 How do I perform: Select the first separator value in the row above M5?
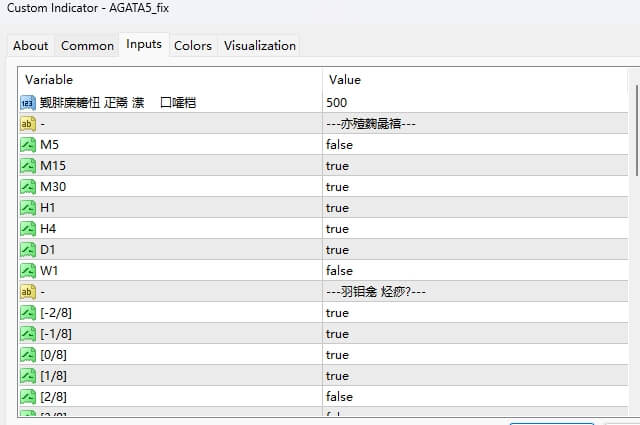point(475,124)
